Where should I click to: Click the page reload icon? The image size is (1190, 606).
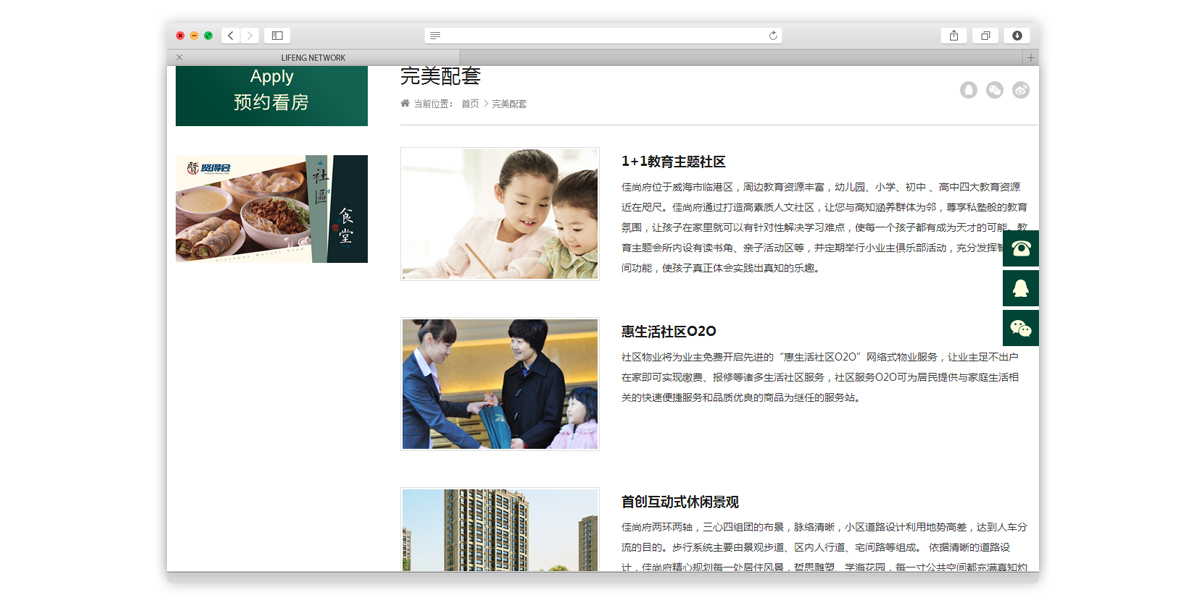coord(773,36)
